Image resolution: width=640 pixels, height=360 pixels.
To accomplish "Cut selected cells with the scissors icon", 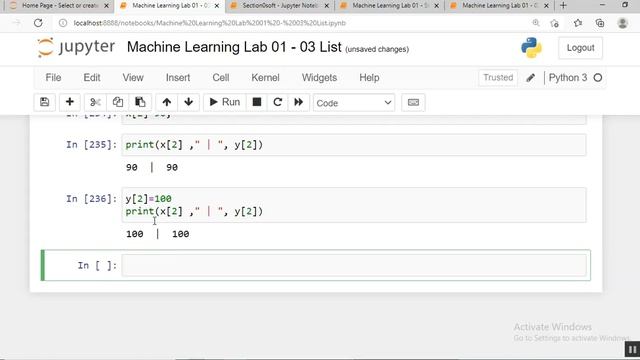I will [95, 102].
